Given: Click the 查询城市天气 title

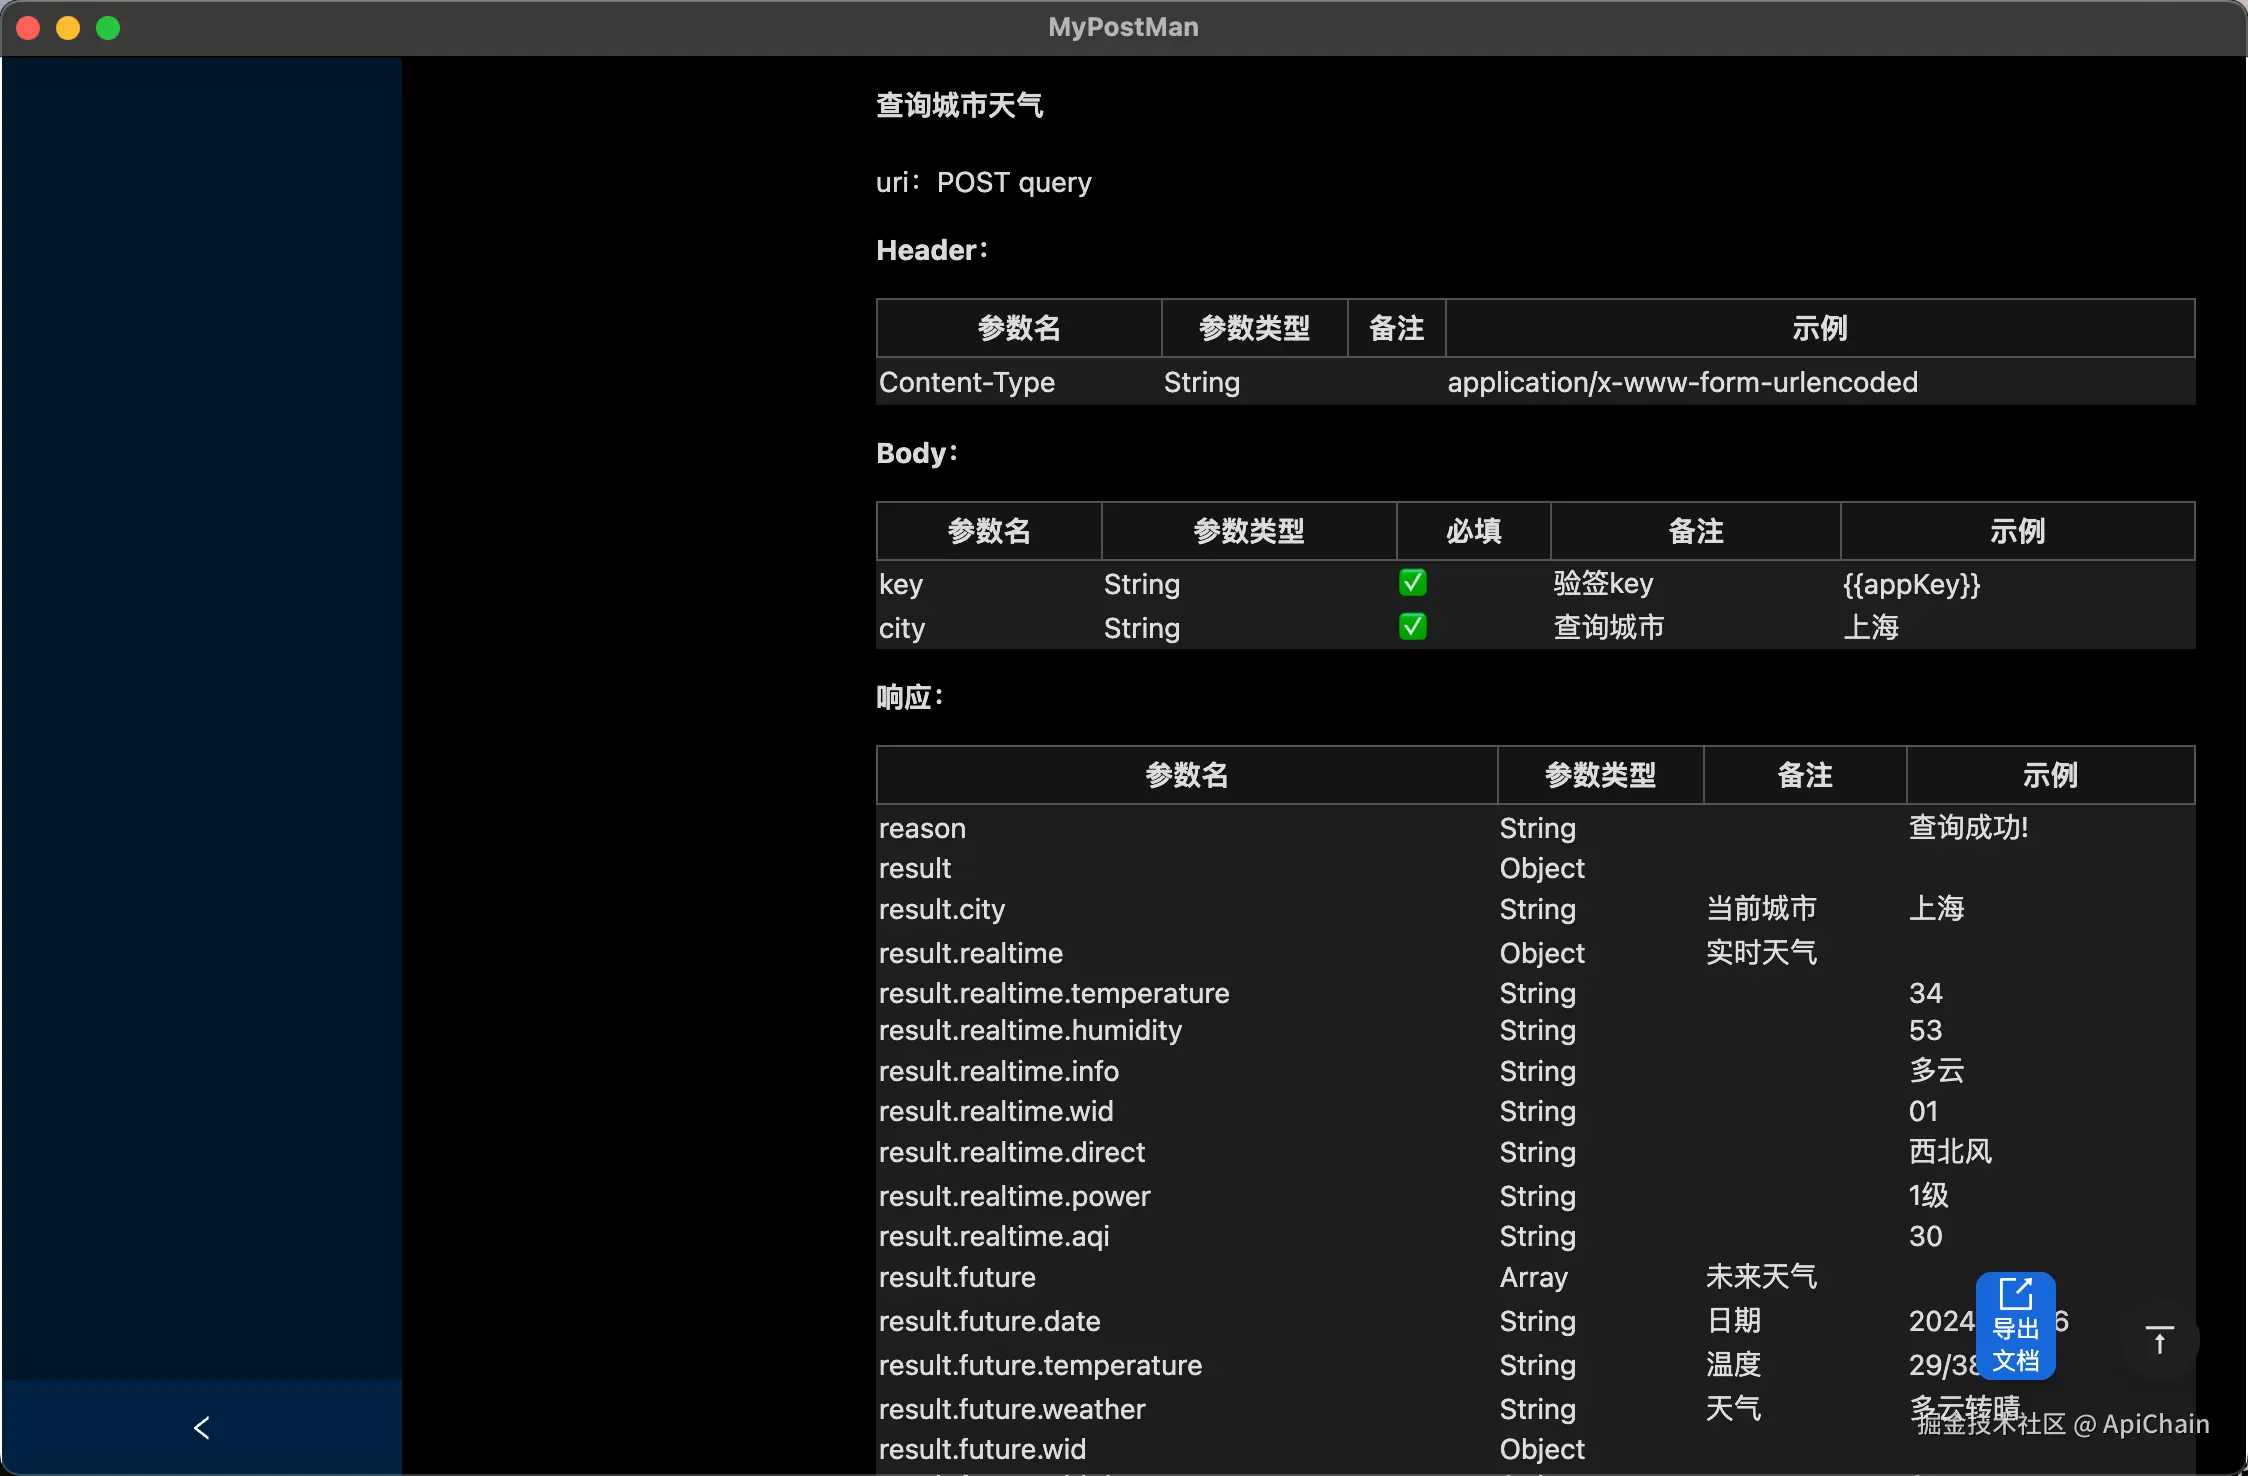Looking at the screenshot, I should point(959,105).
